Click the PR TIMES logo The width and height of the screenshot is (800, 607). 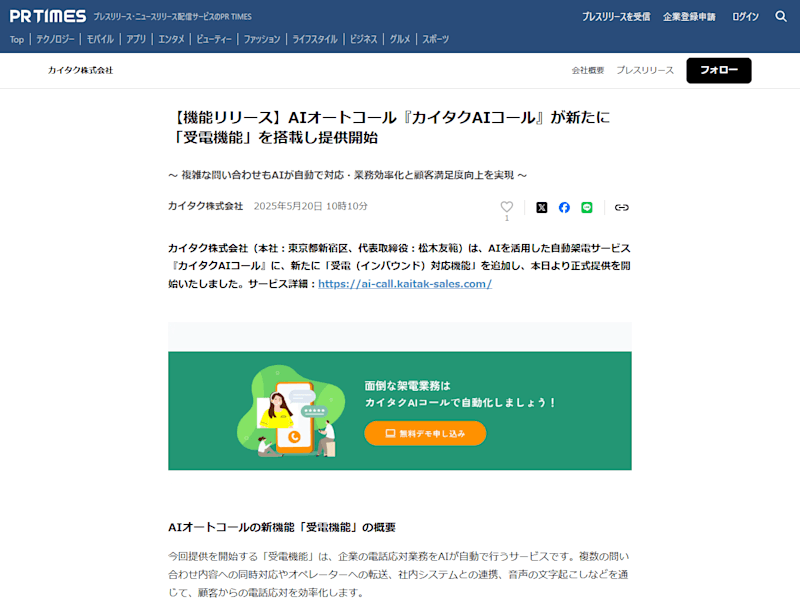[47, 15]
